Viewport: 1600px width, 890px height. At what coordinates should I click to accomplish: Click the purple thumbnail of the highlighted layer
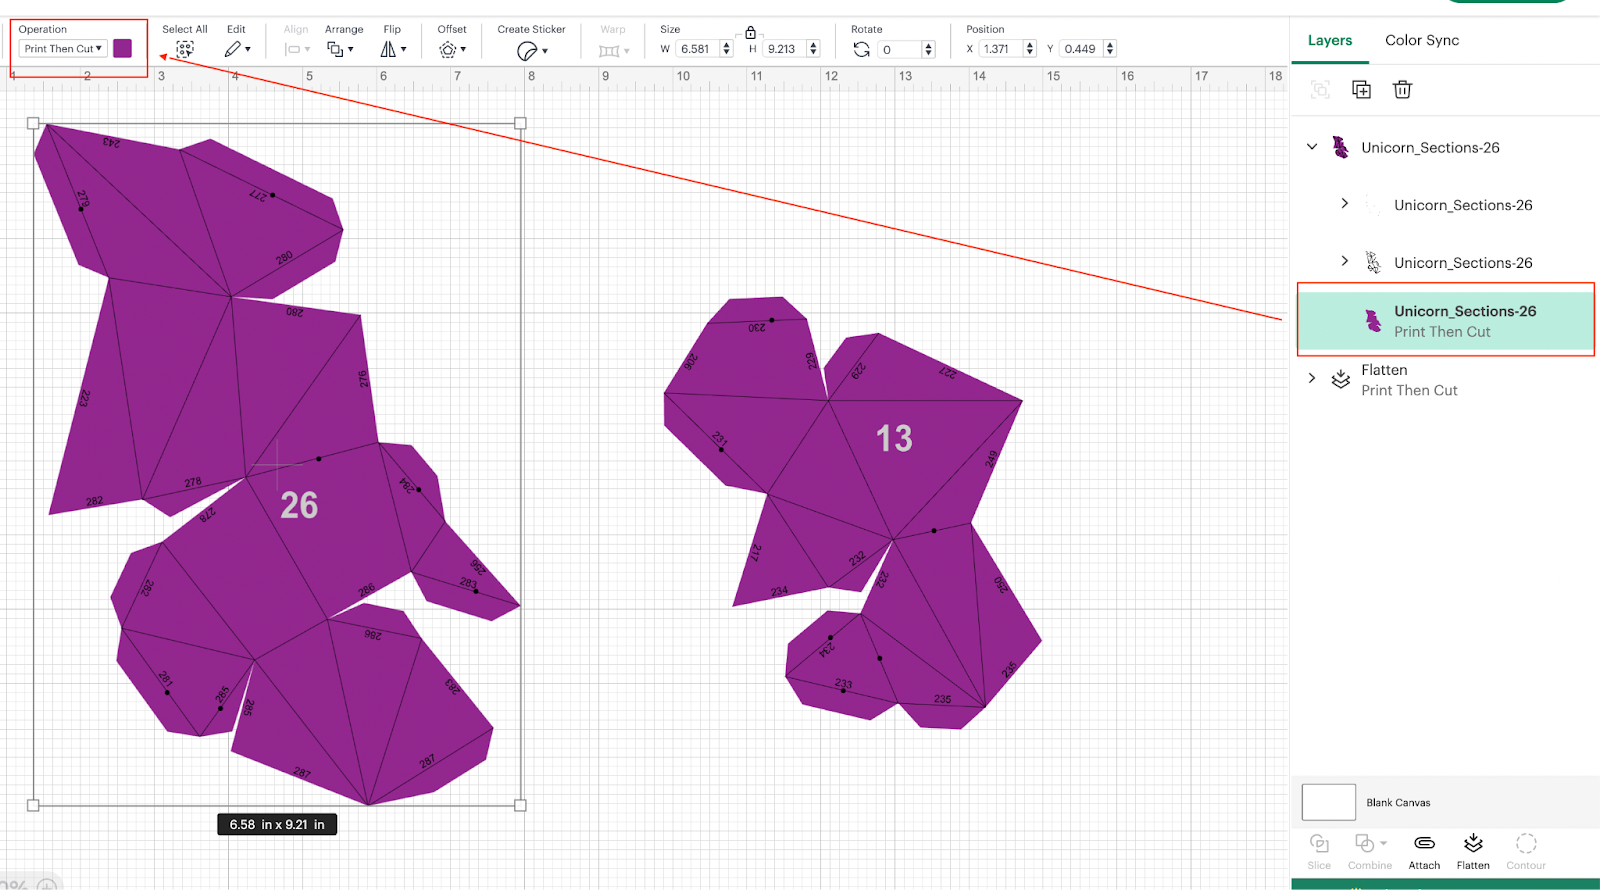click(1374, 320)
